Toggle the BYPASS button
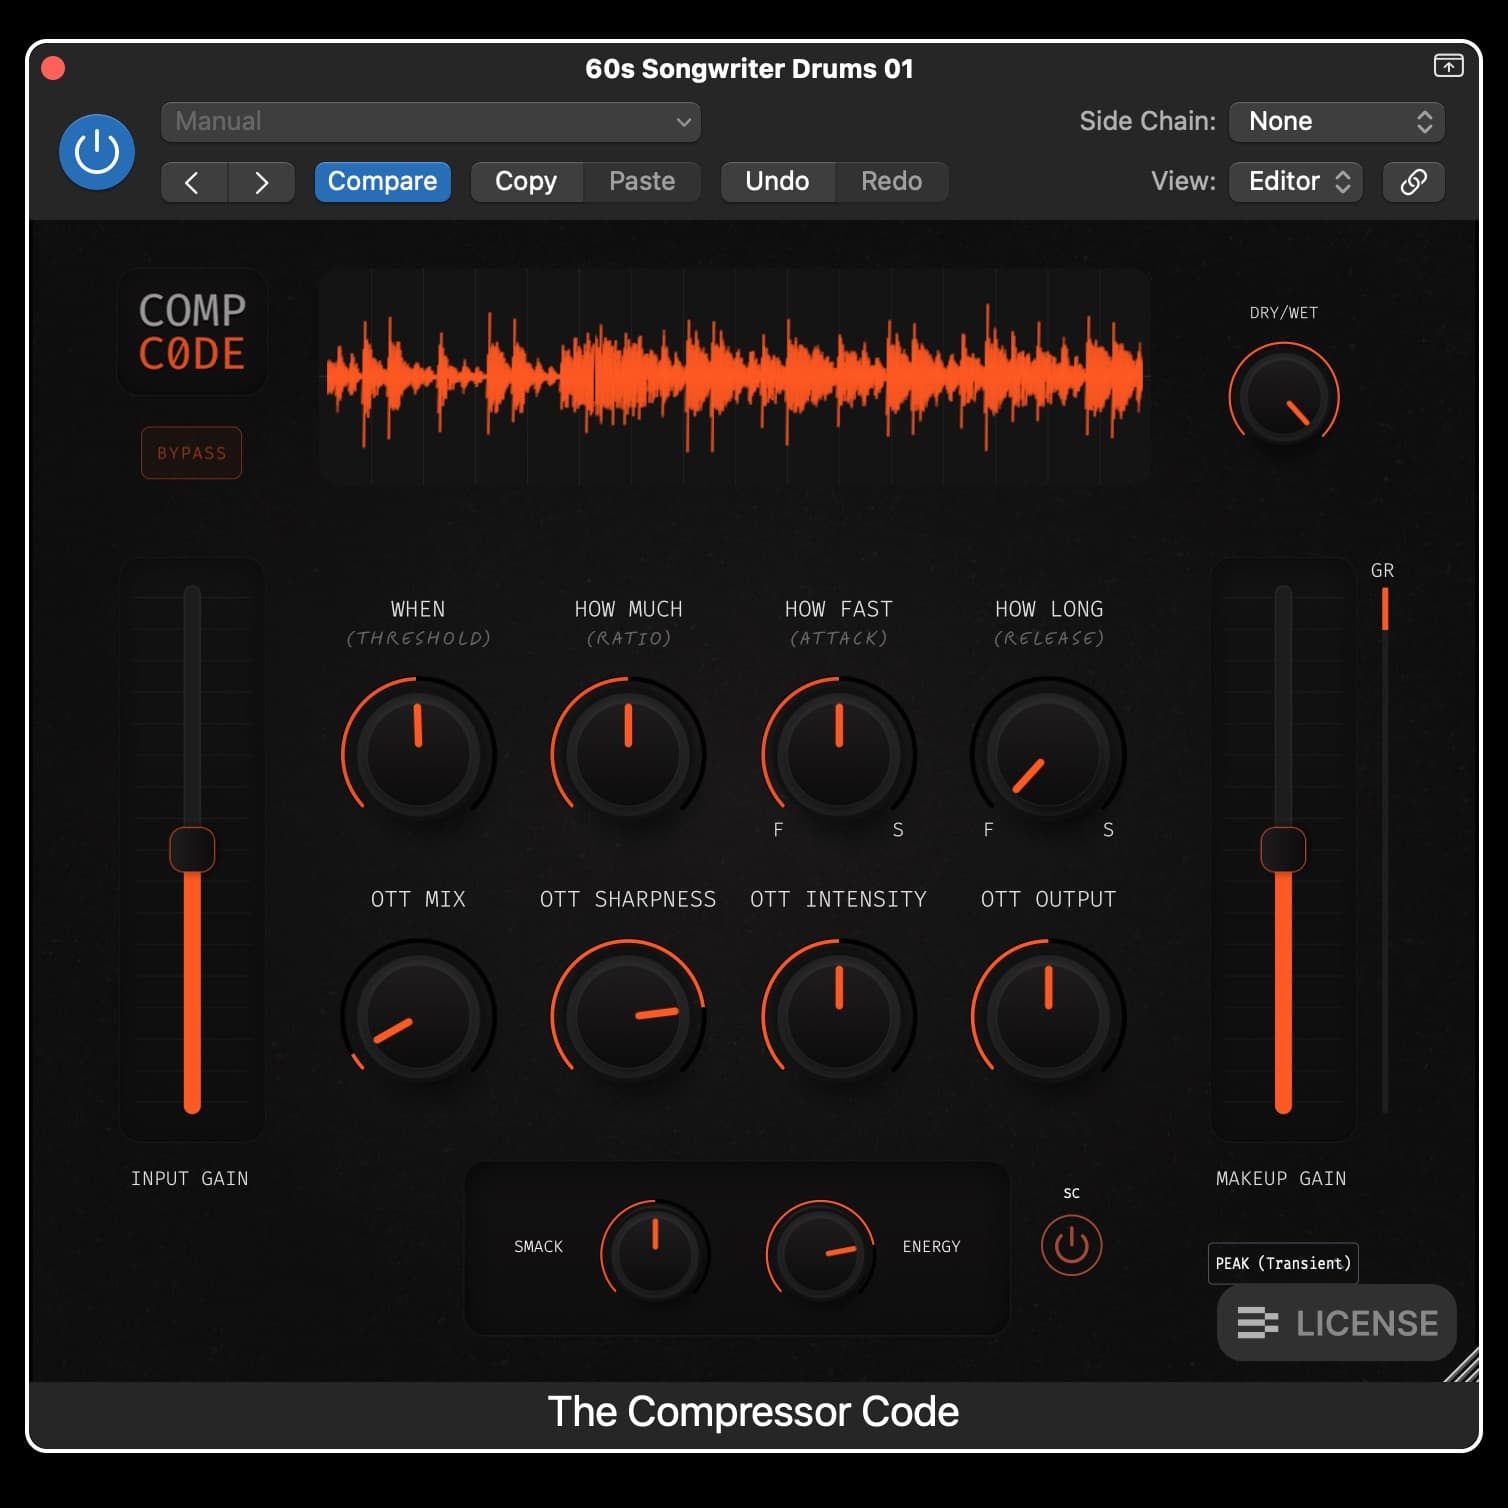 click(191, 453)
